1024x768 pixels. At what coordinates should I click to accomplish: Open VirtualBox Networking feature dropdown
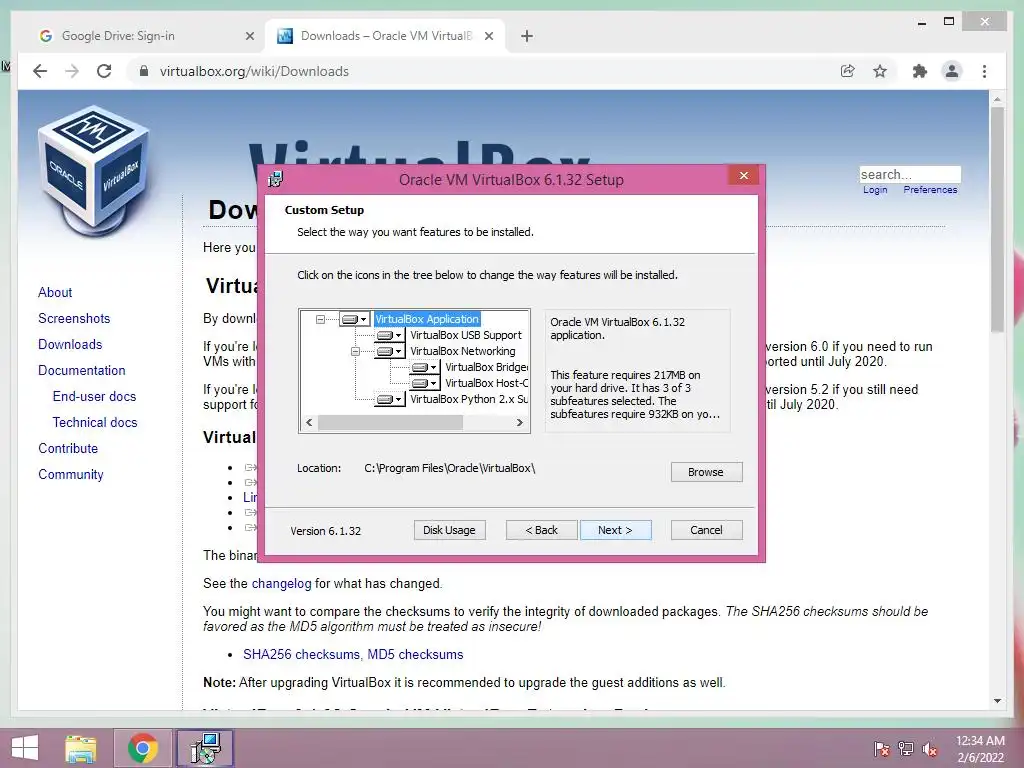click(390, 351)
